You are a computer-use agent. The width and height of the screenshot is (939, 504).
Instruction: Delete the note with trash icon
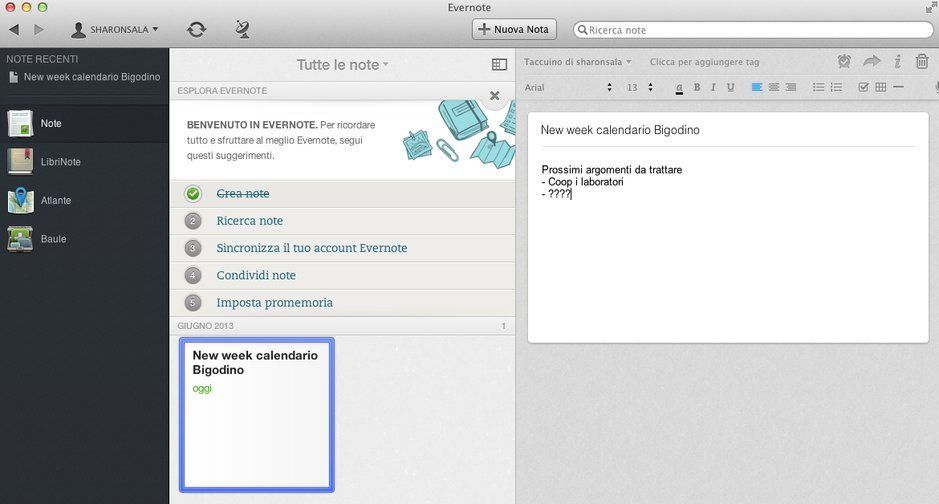coord(922,61)
